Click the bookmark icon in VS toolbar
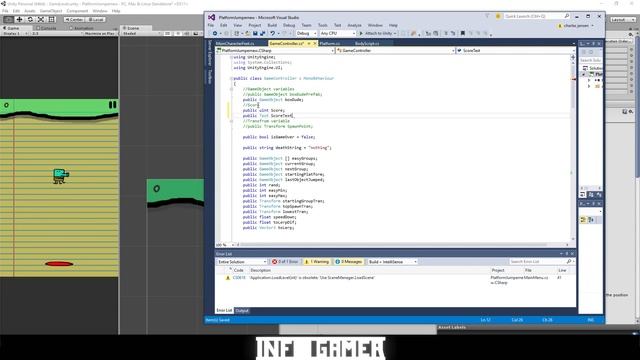 462,33
